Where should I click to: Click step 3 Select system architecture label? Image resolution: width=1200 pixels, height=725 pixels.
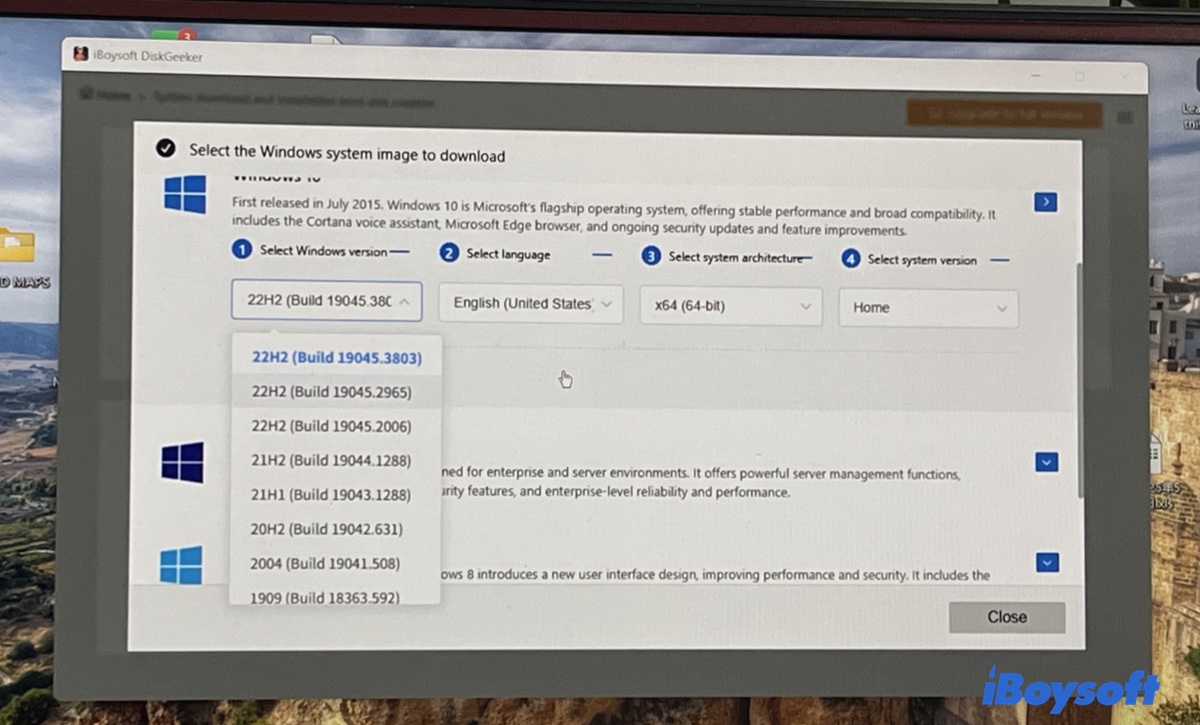point(735,257)
